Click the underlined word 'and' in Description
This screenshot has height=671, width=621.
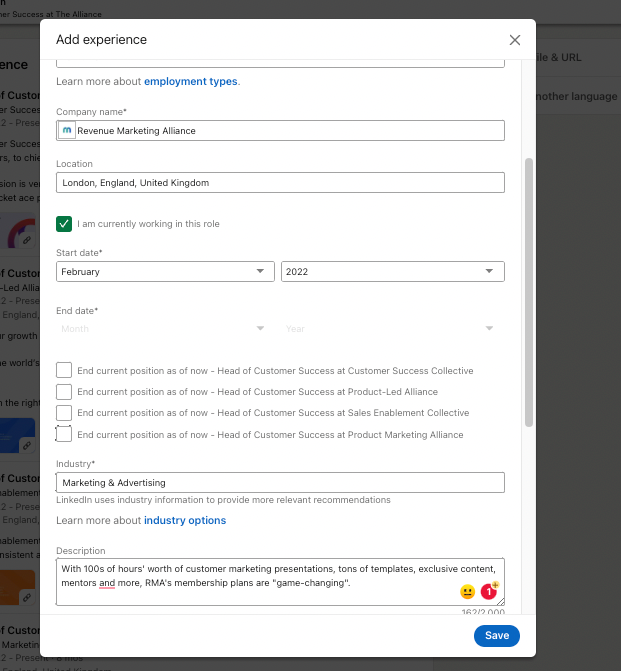(107, 583)
